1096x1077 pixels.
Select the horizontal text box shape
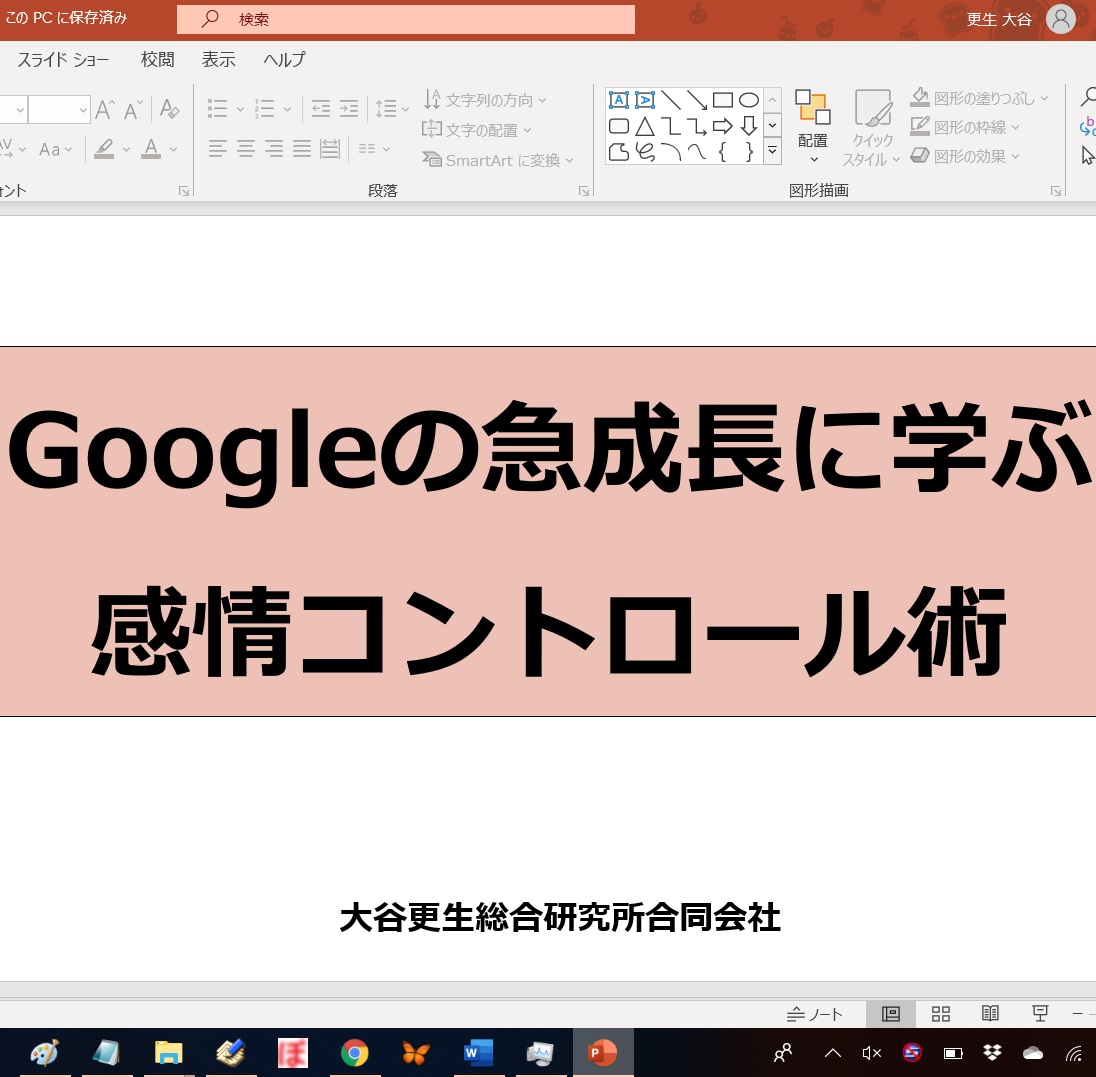tap(619, 100)
